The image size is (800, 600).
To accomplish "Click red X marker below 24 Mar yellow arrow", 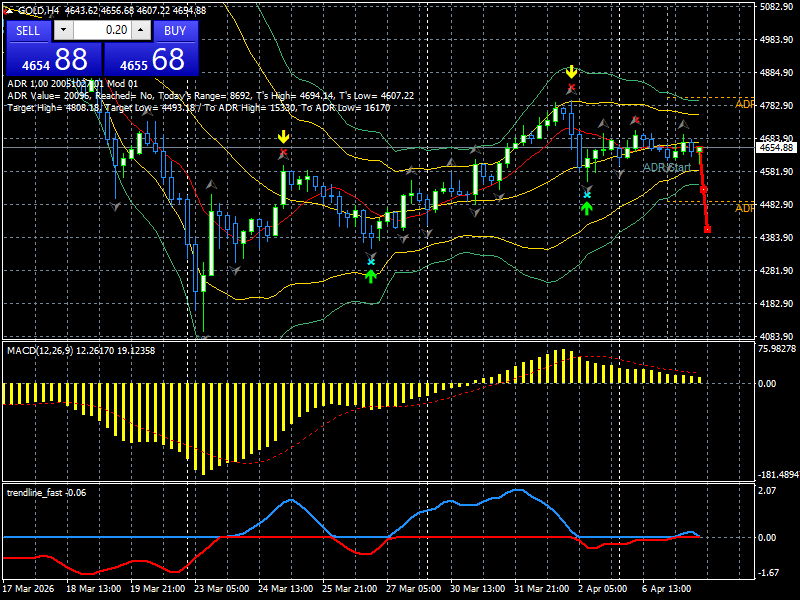I will tap(284, 153).
